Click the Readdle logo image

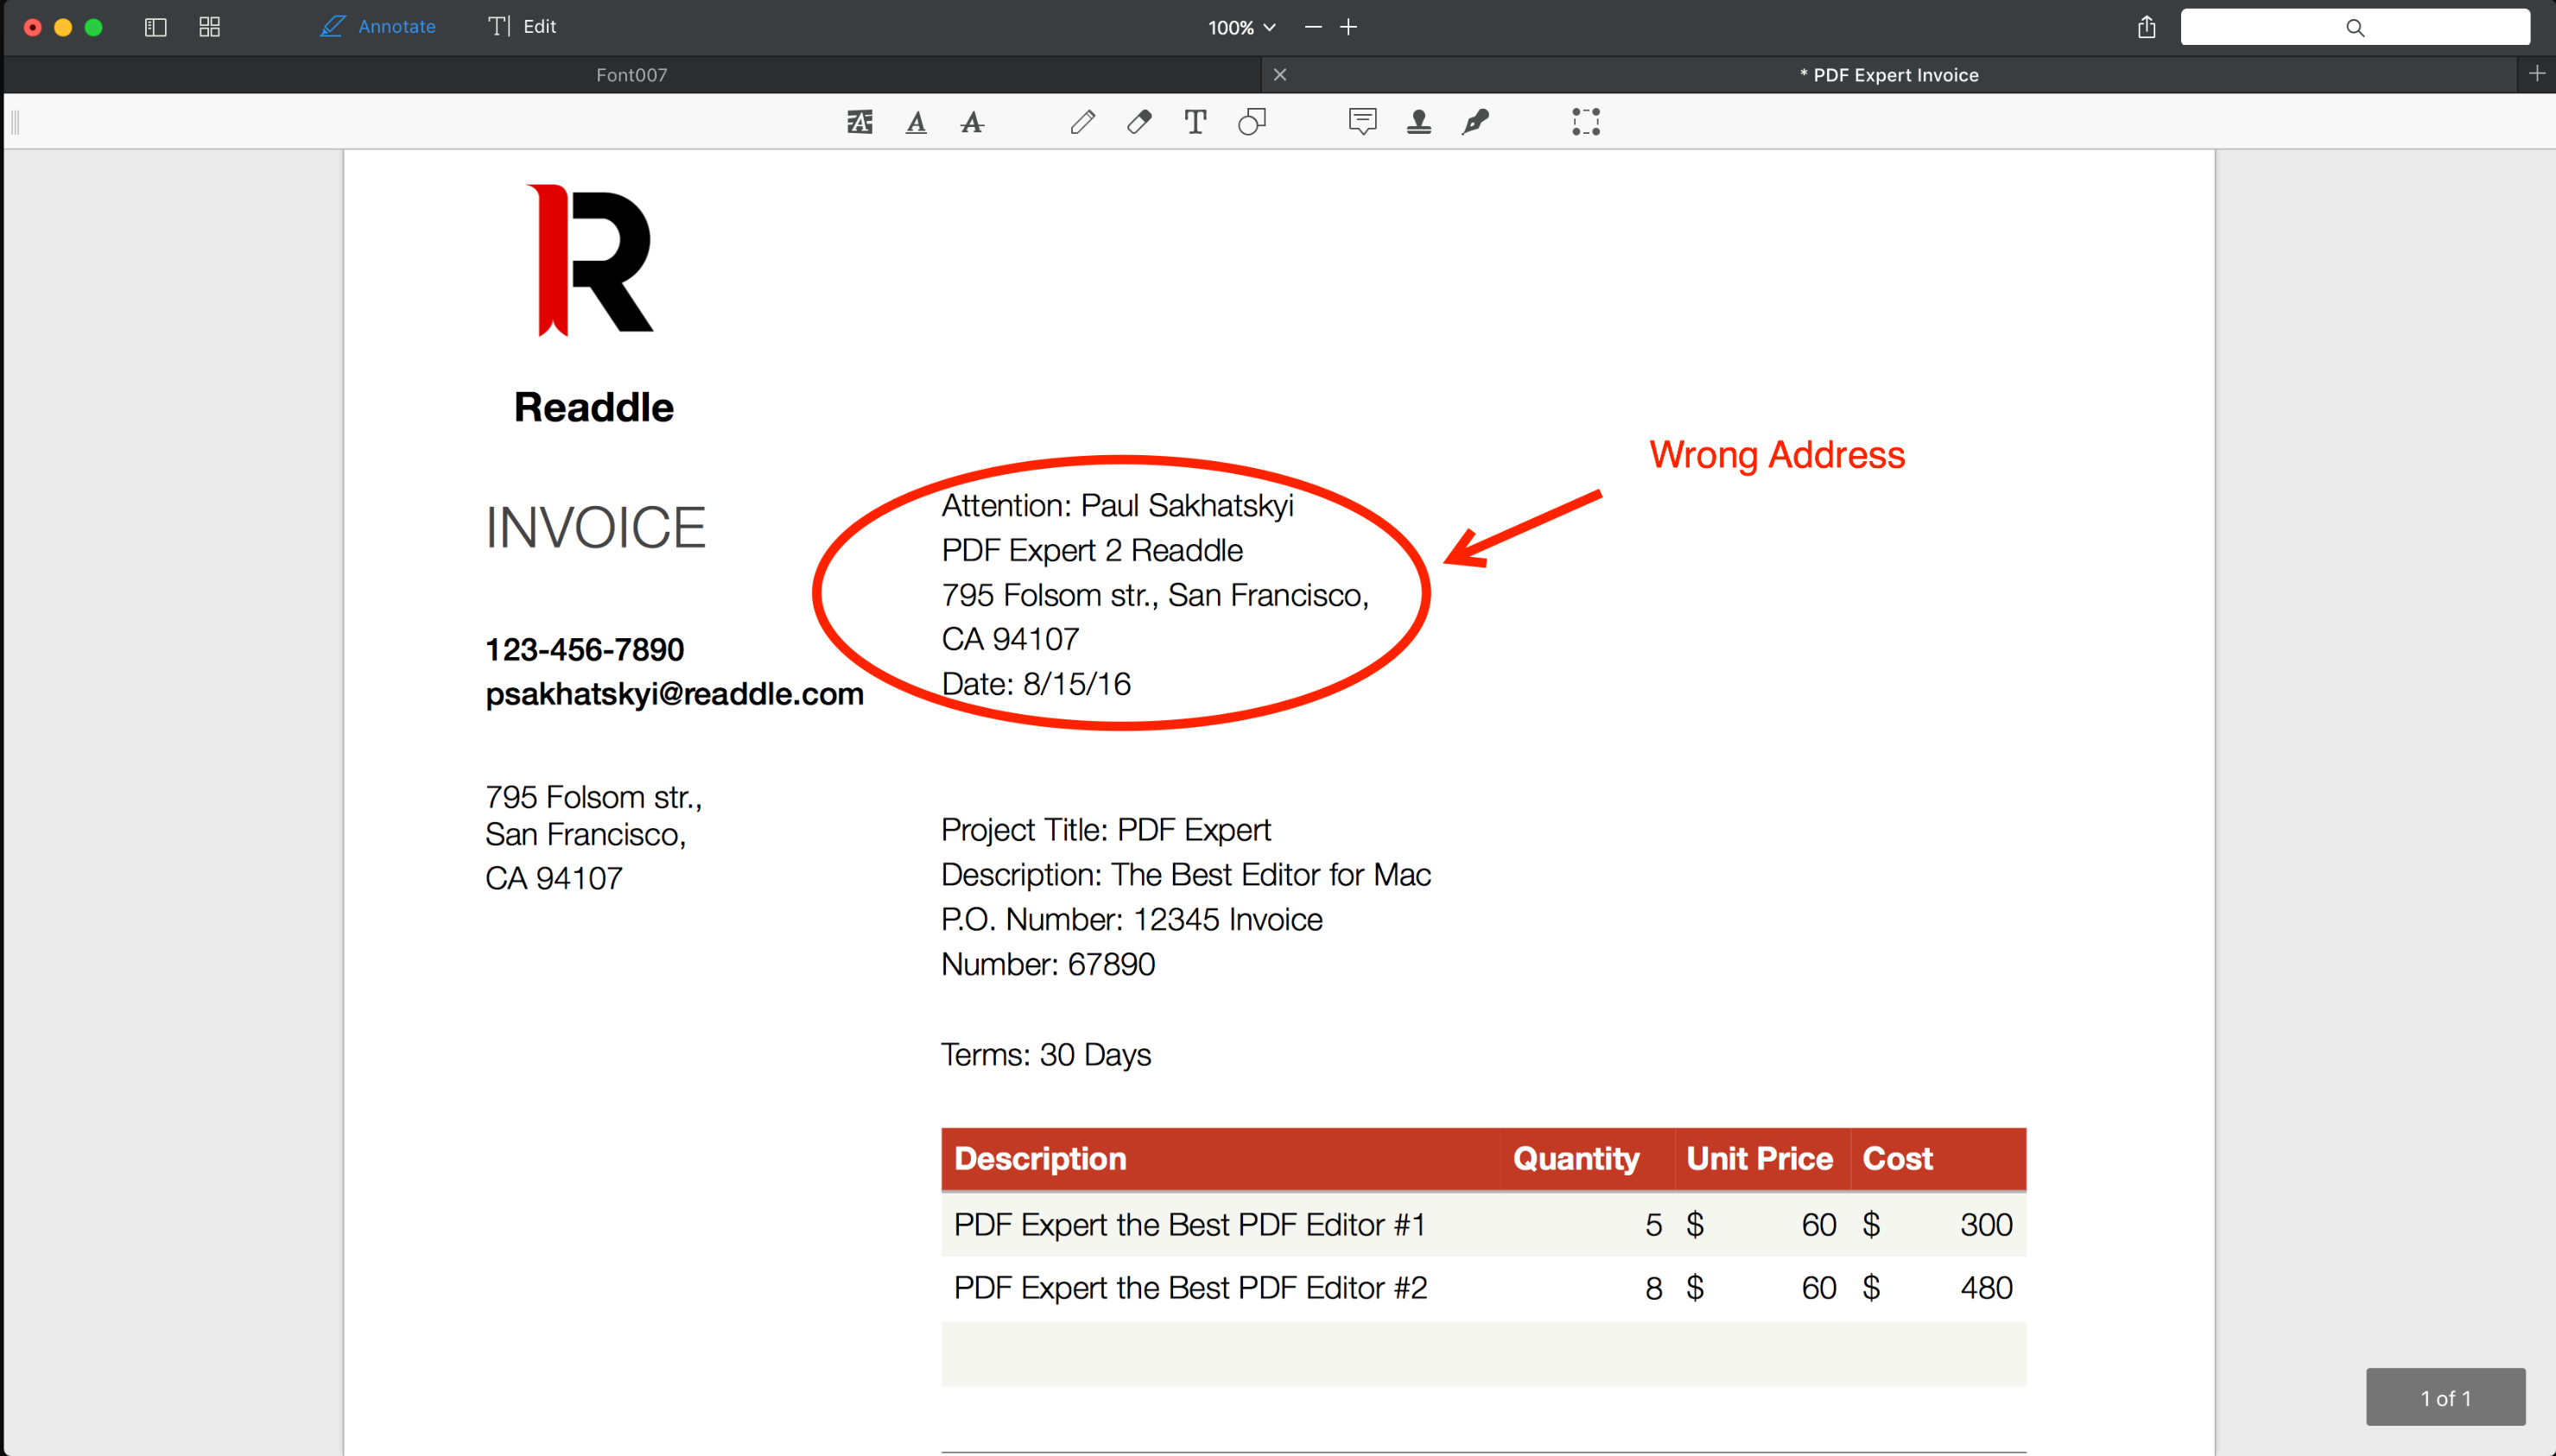(590, 260)
